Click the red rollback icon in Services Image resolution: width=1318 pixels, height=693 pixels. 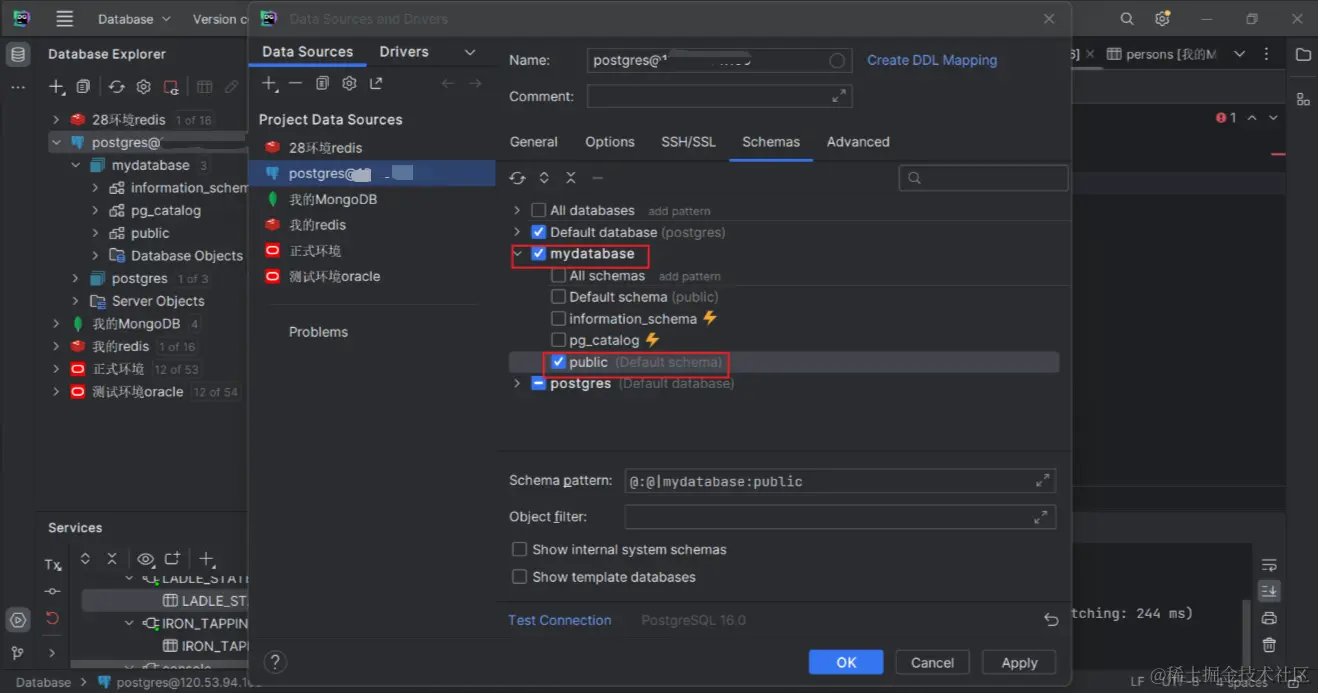(x=53, y=619)
